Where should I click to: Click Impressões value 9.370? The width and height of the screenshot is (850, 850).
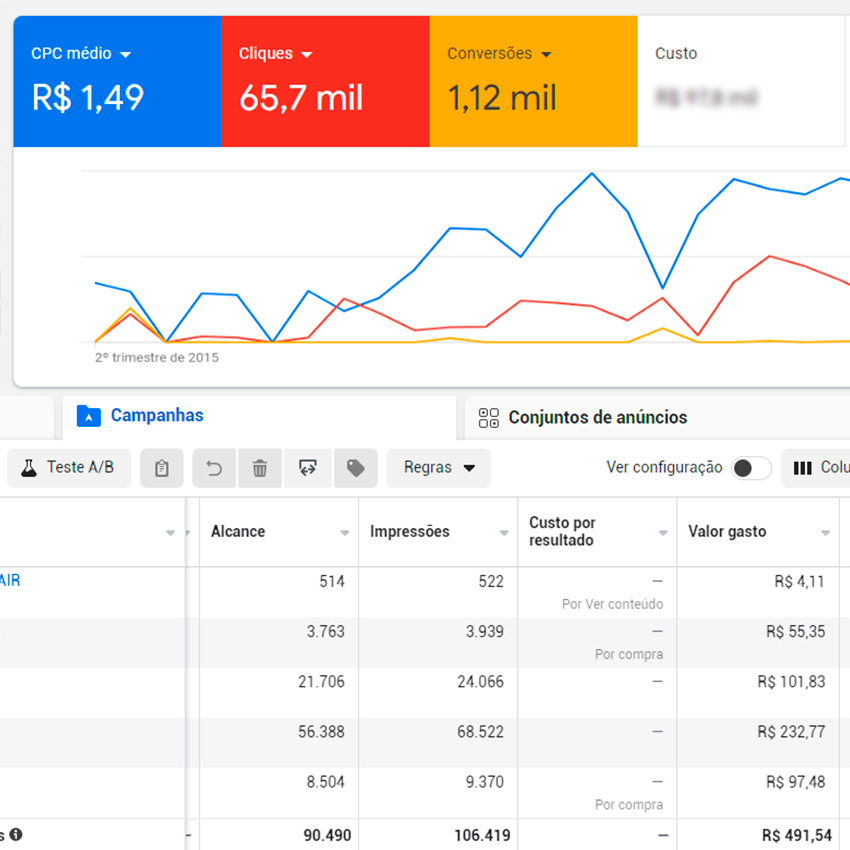[485, 782]
